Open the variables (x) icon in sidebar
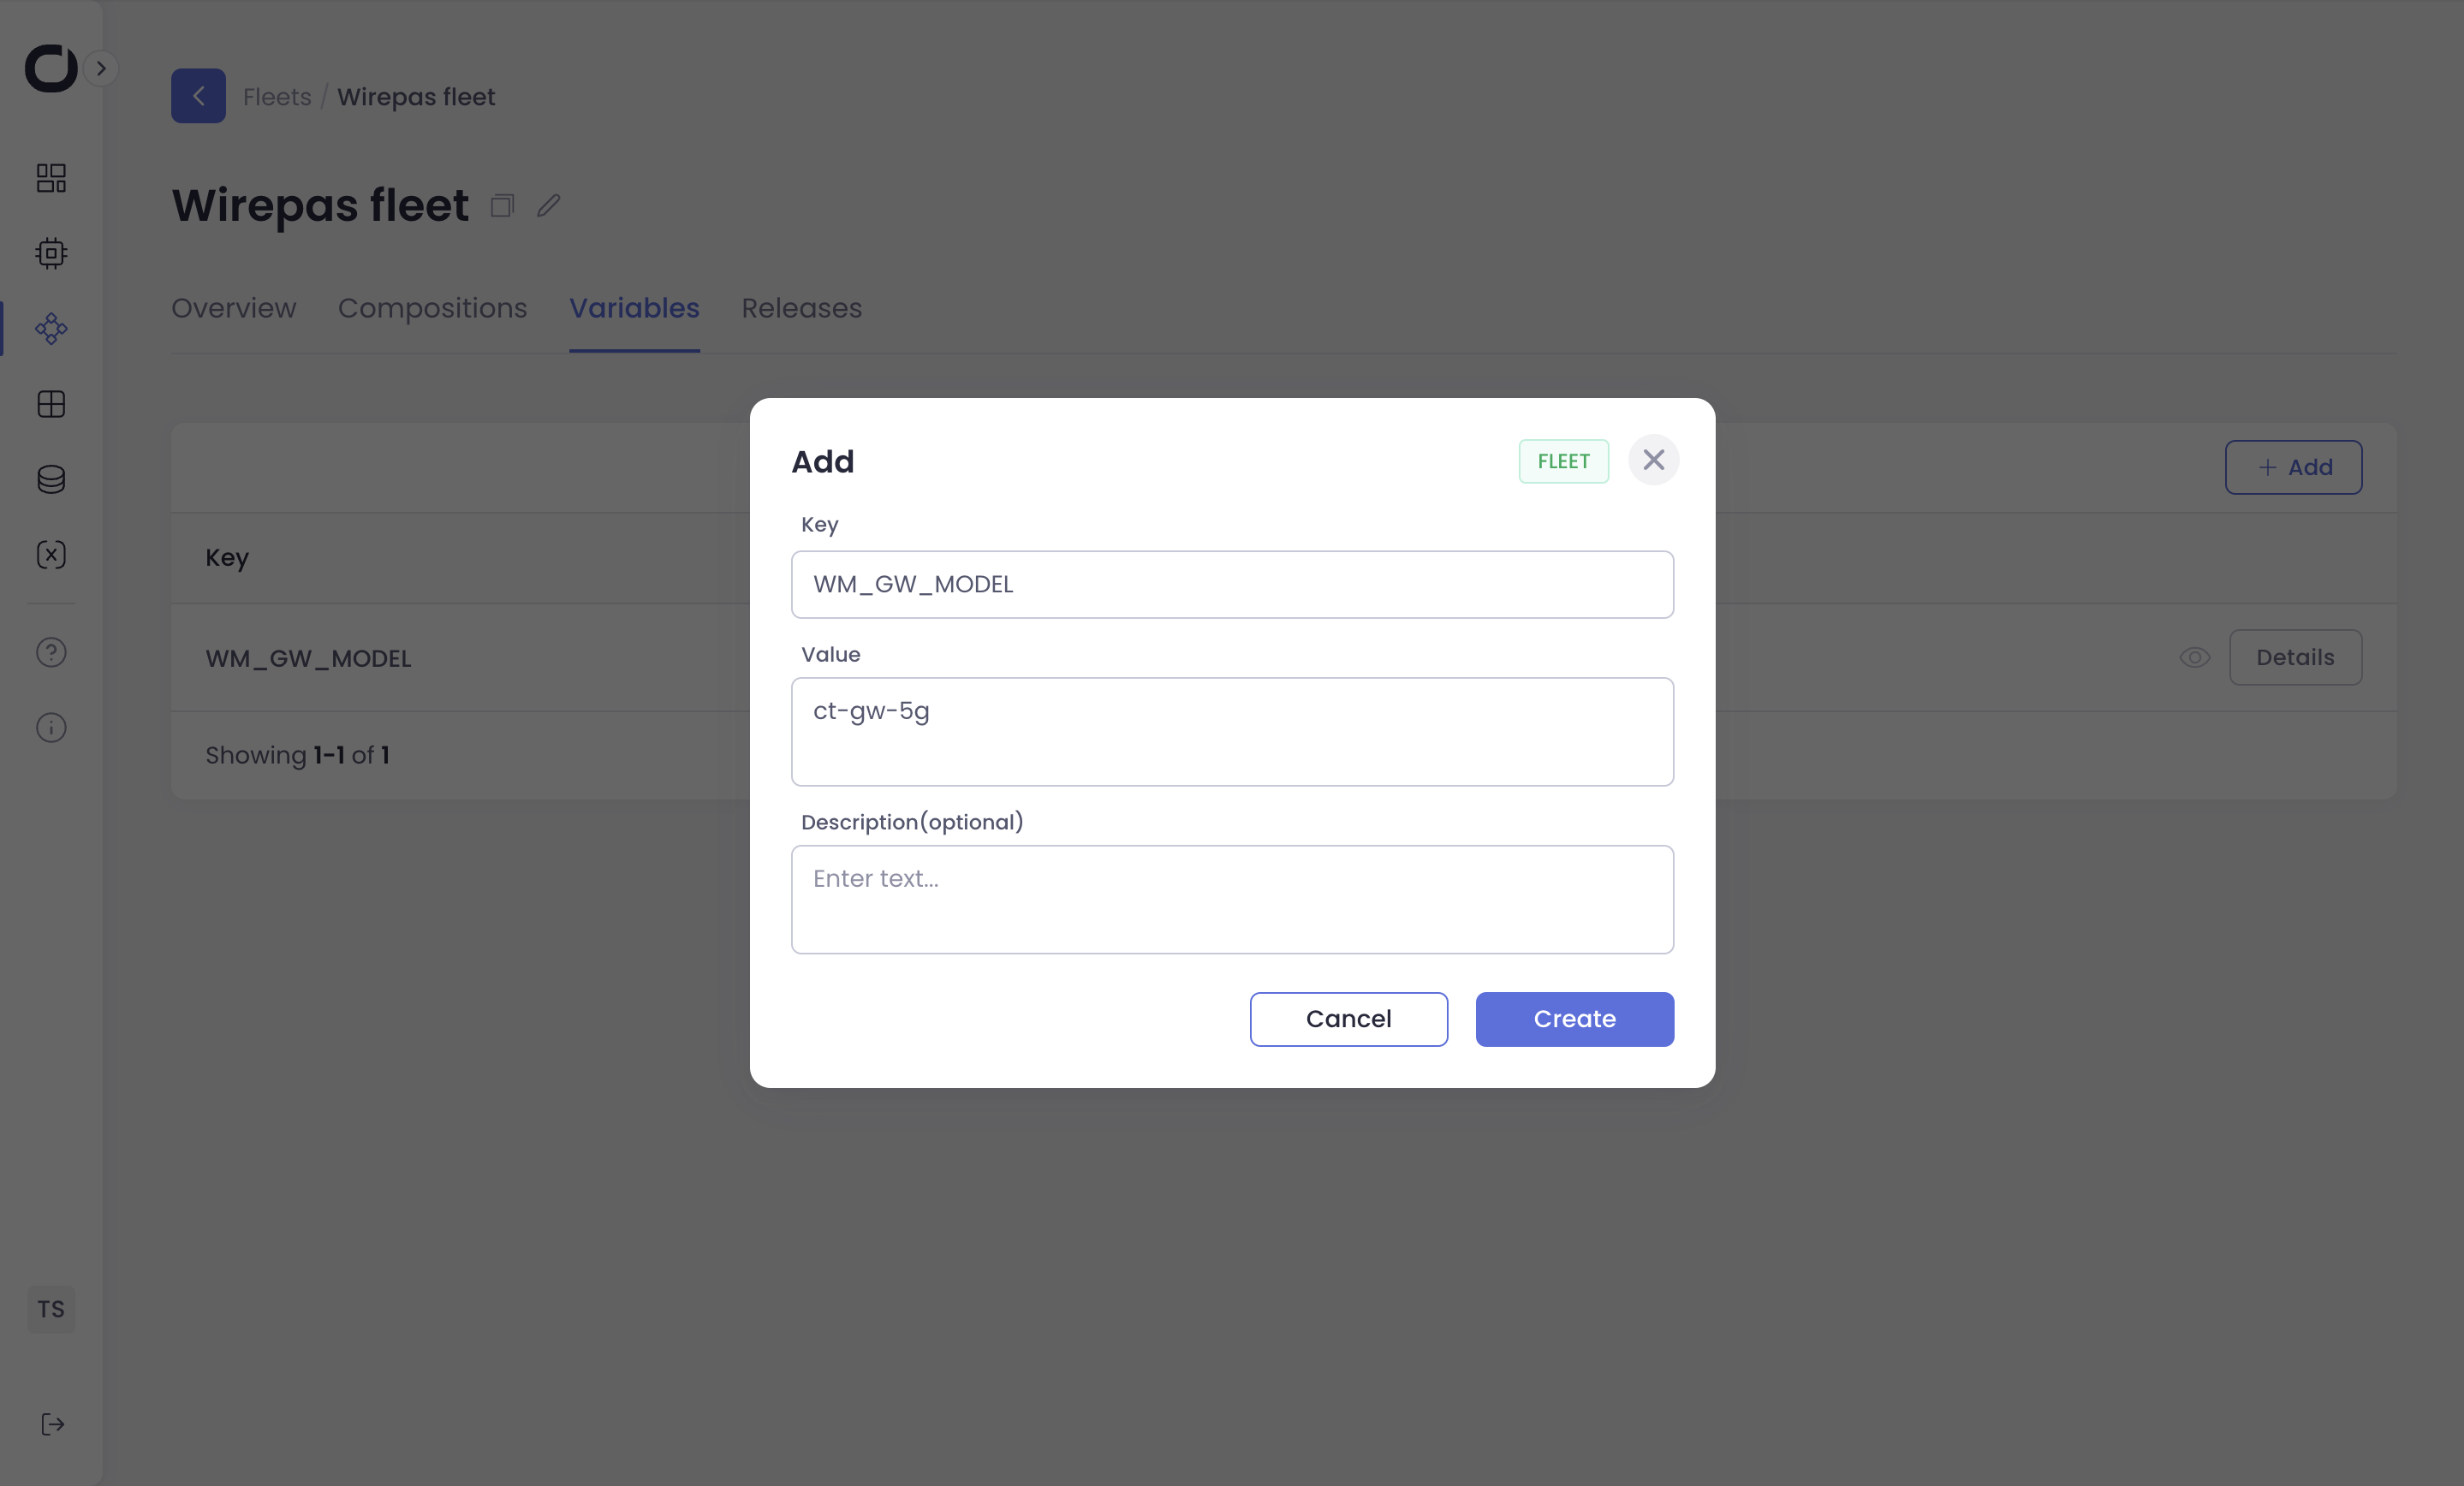The height and width of the screenshot is (1486, 2464). coord(51,555)
